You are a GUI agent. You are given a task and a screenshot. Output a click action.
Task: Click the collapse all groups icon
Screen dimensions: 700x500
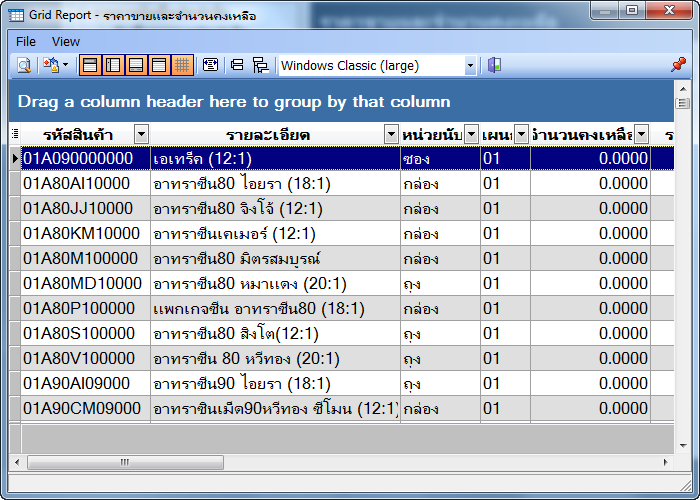pos(237,65)
